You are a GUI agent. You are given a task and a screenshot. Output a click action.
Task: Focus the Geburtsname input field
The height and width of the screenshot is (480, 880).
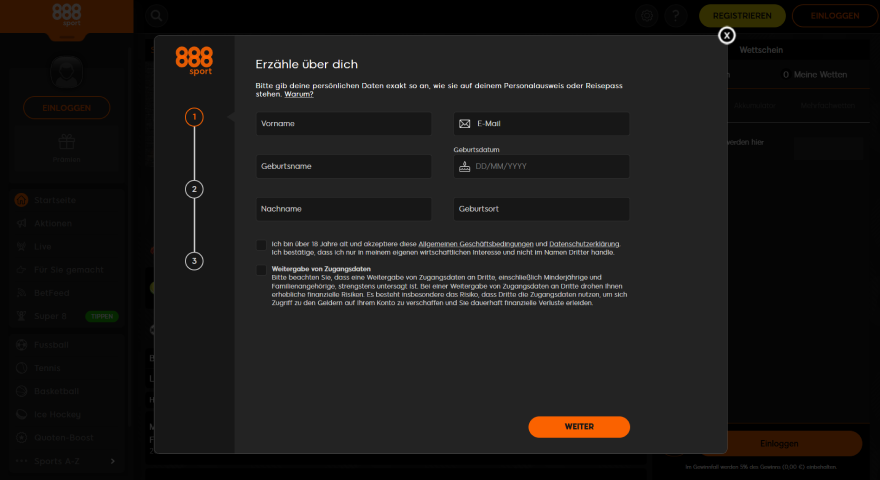point(344,166)
